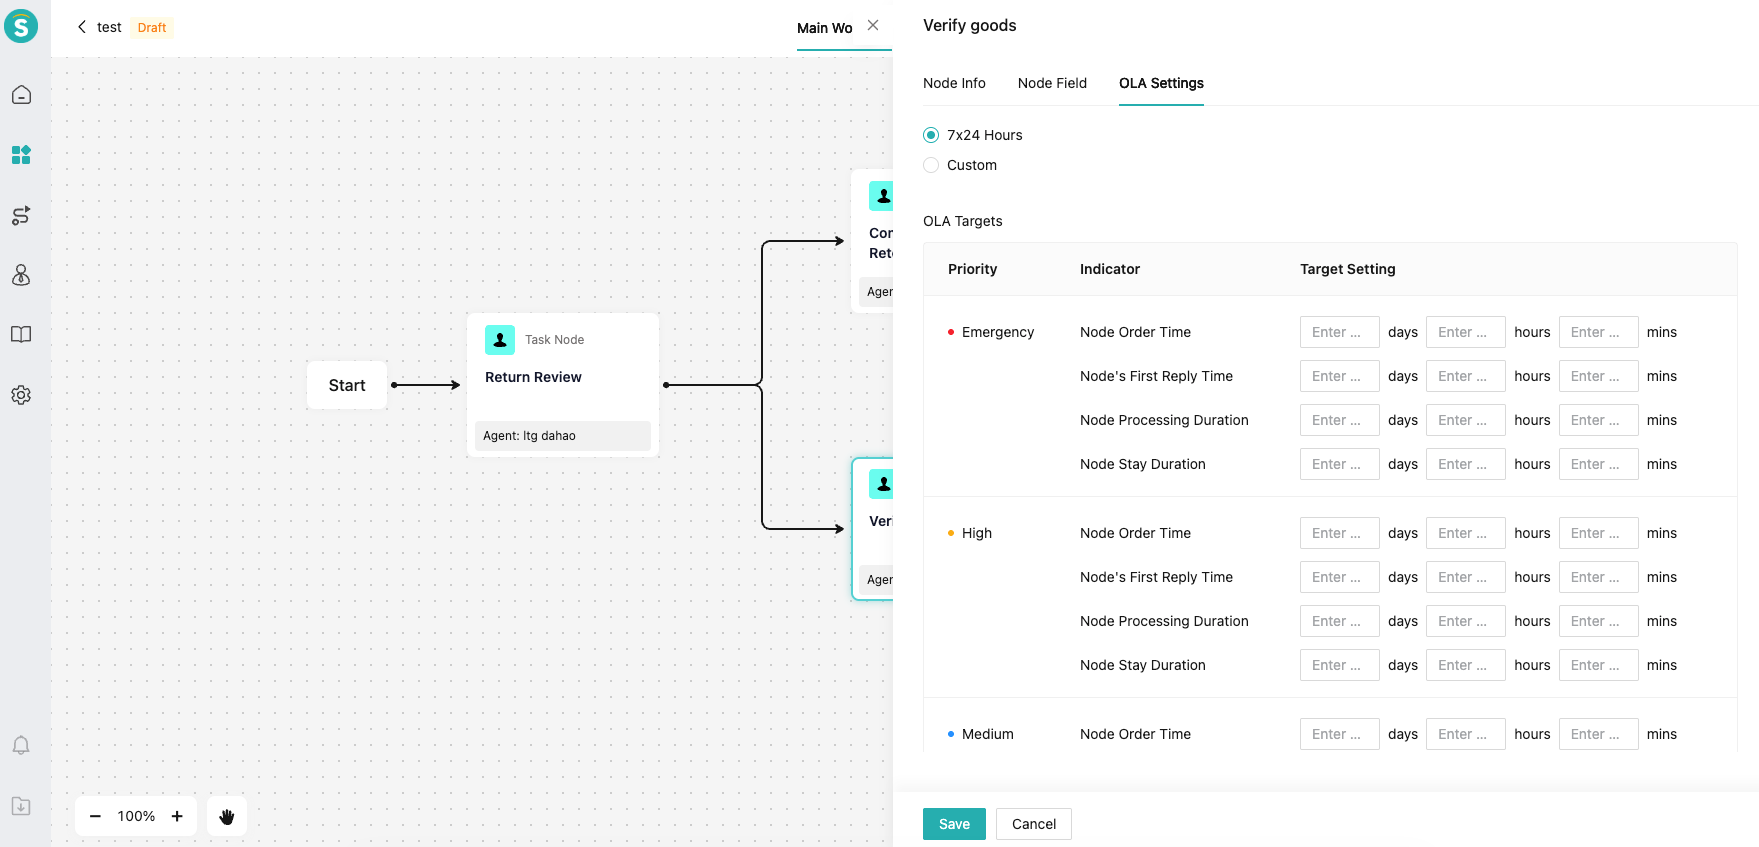Screen dimensions: 1759x847
Task: Open the workflow routing icon in sidebar
Action: click(x=21, y=215)
